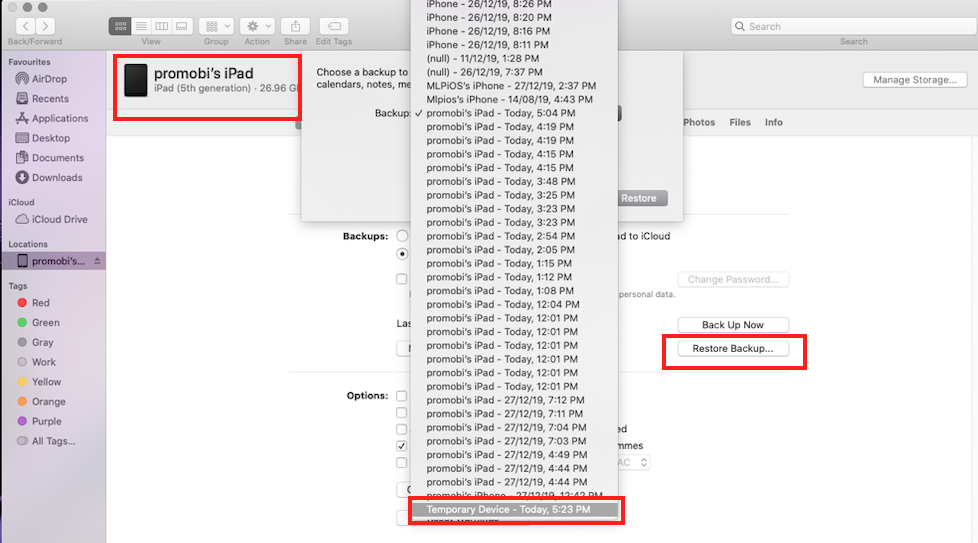Select the Orange tag

tap(49, 402)
